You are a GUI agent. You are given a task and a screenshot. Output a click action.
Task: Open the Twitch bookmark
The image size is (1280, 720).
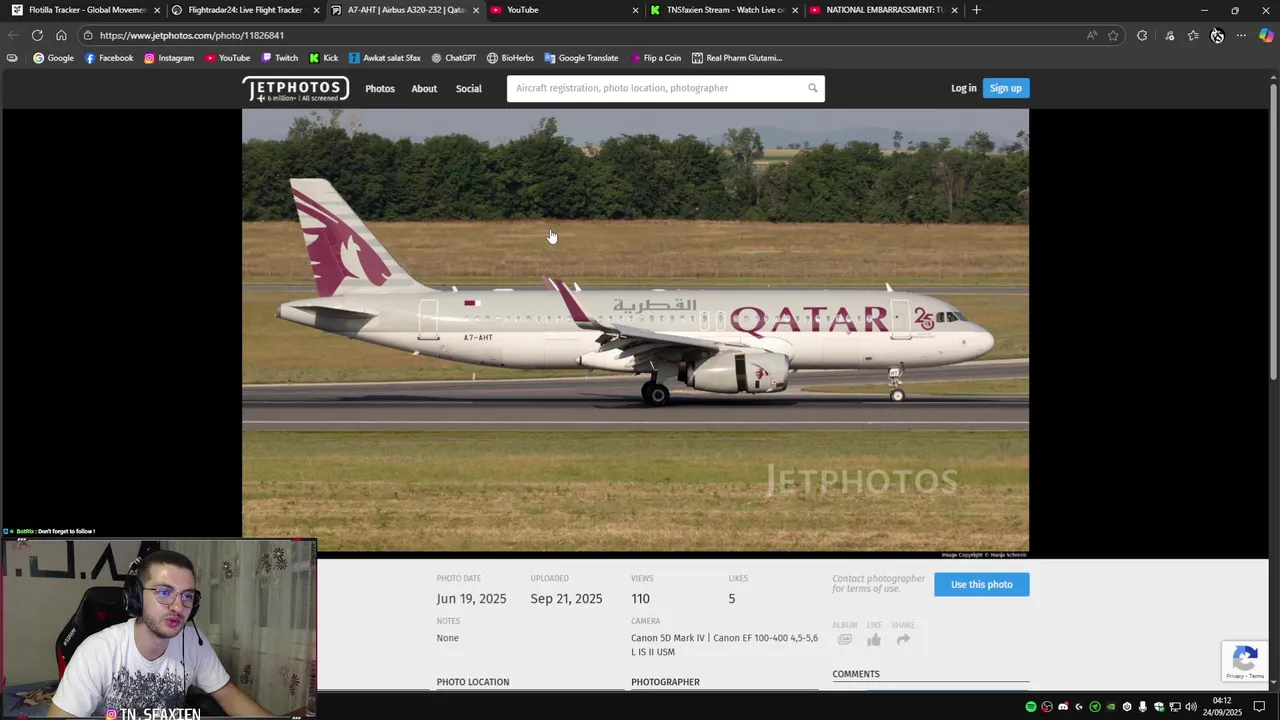[x=279, y=58]
